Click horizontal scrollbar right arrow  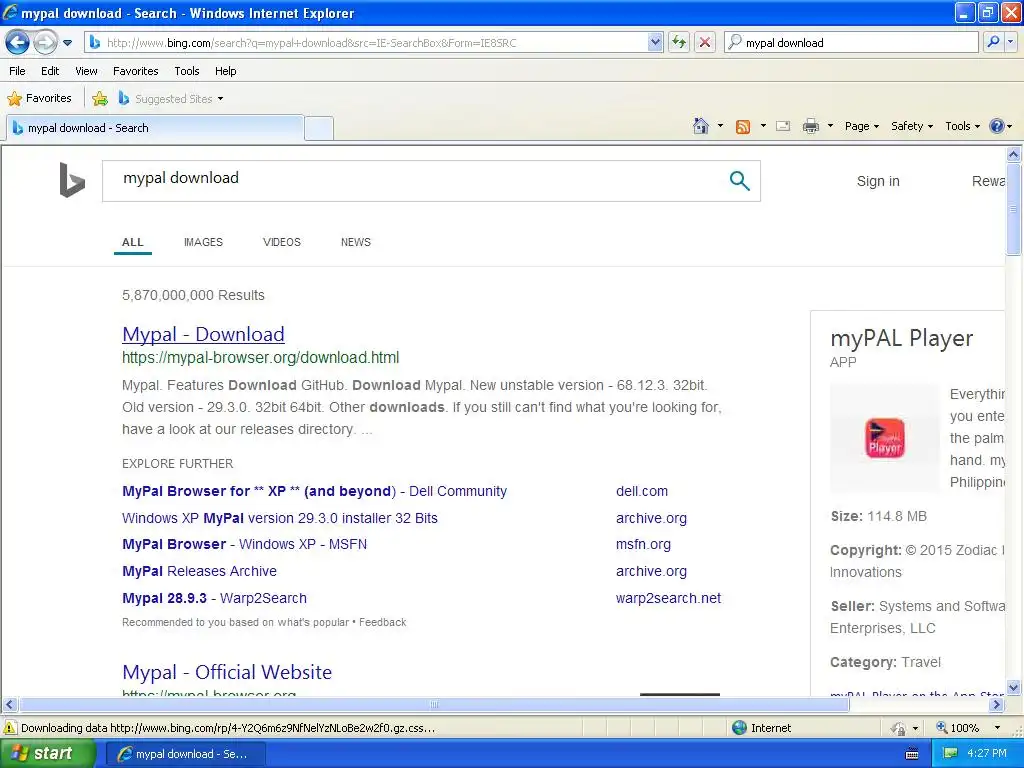point(997,705)
